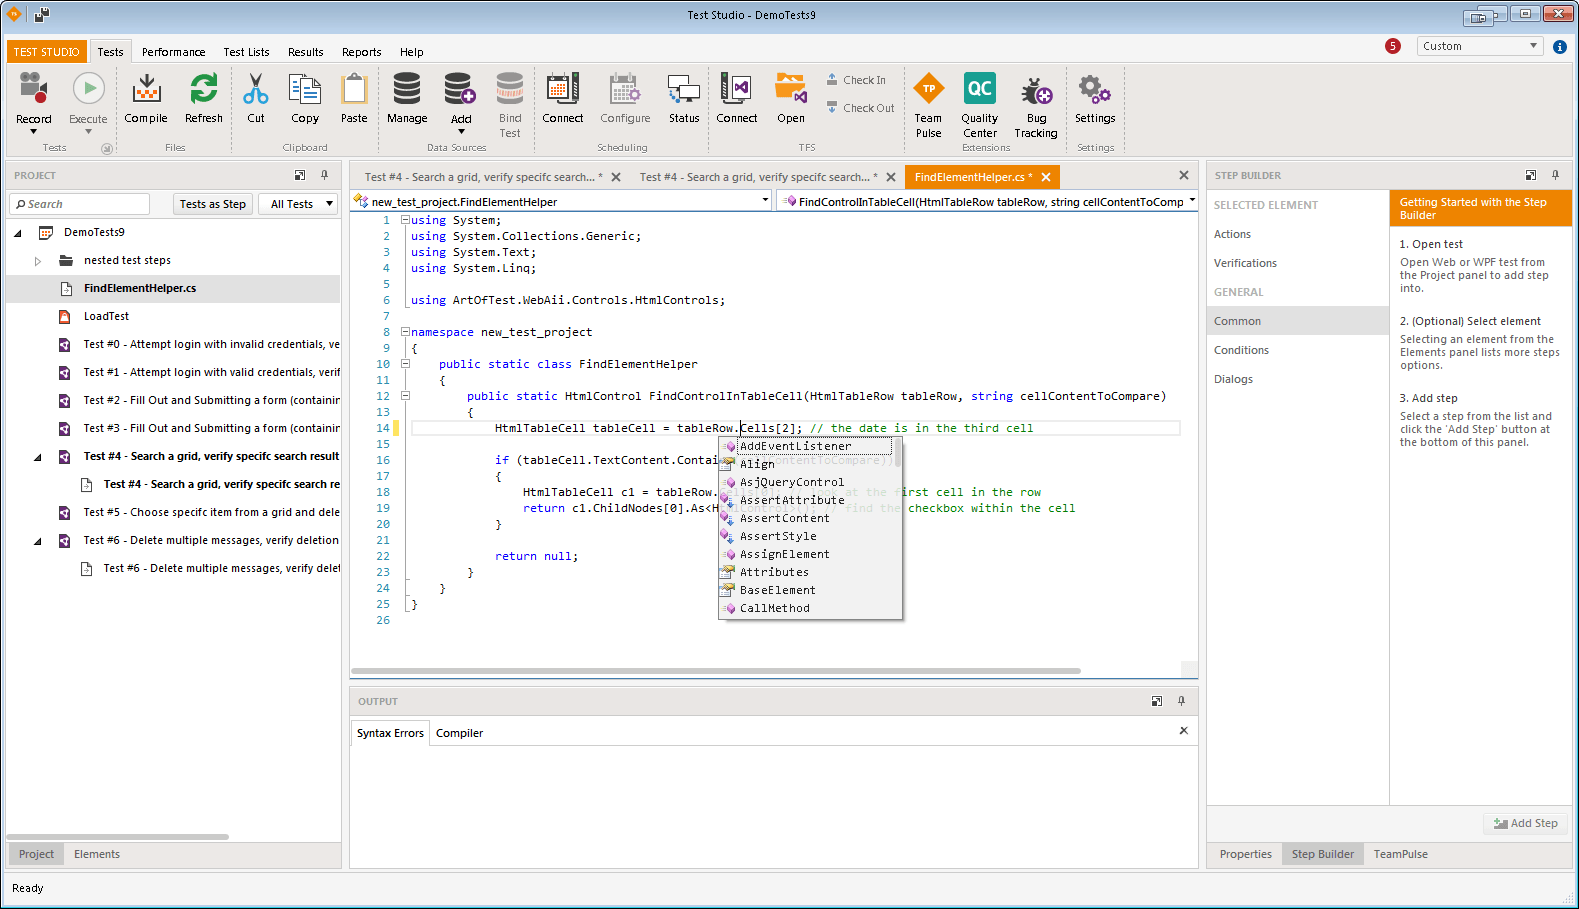Expand the nested test steps folder
Viewport: 1579px width, 909px height.
tap(38, 261)
